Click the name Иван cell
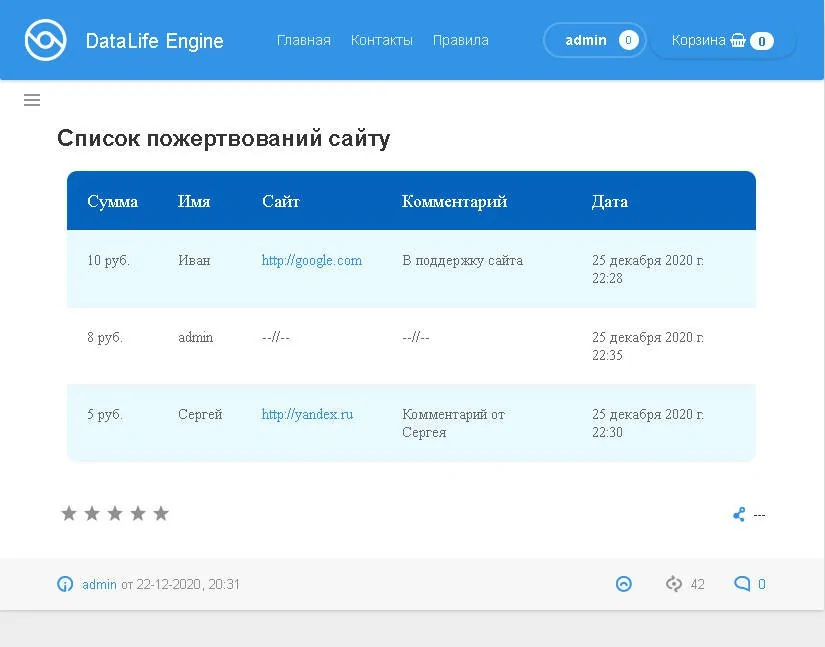 coord(194,260)
